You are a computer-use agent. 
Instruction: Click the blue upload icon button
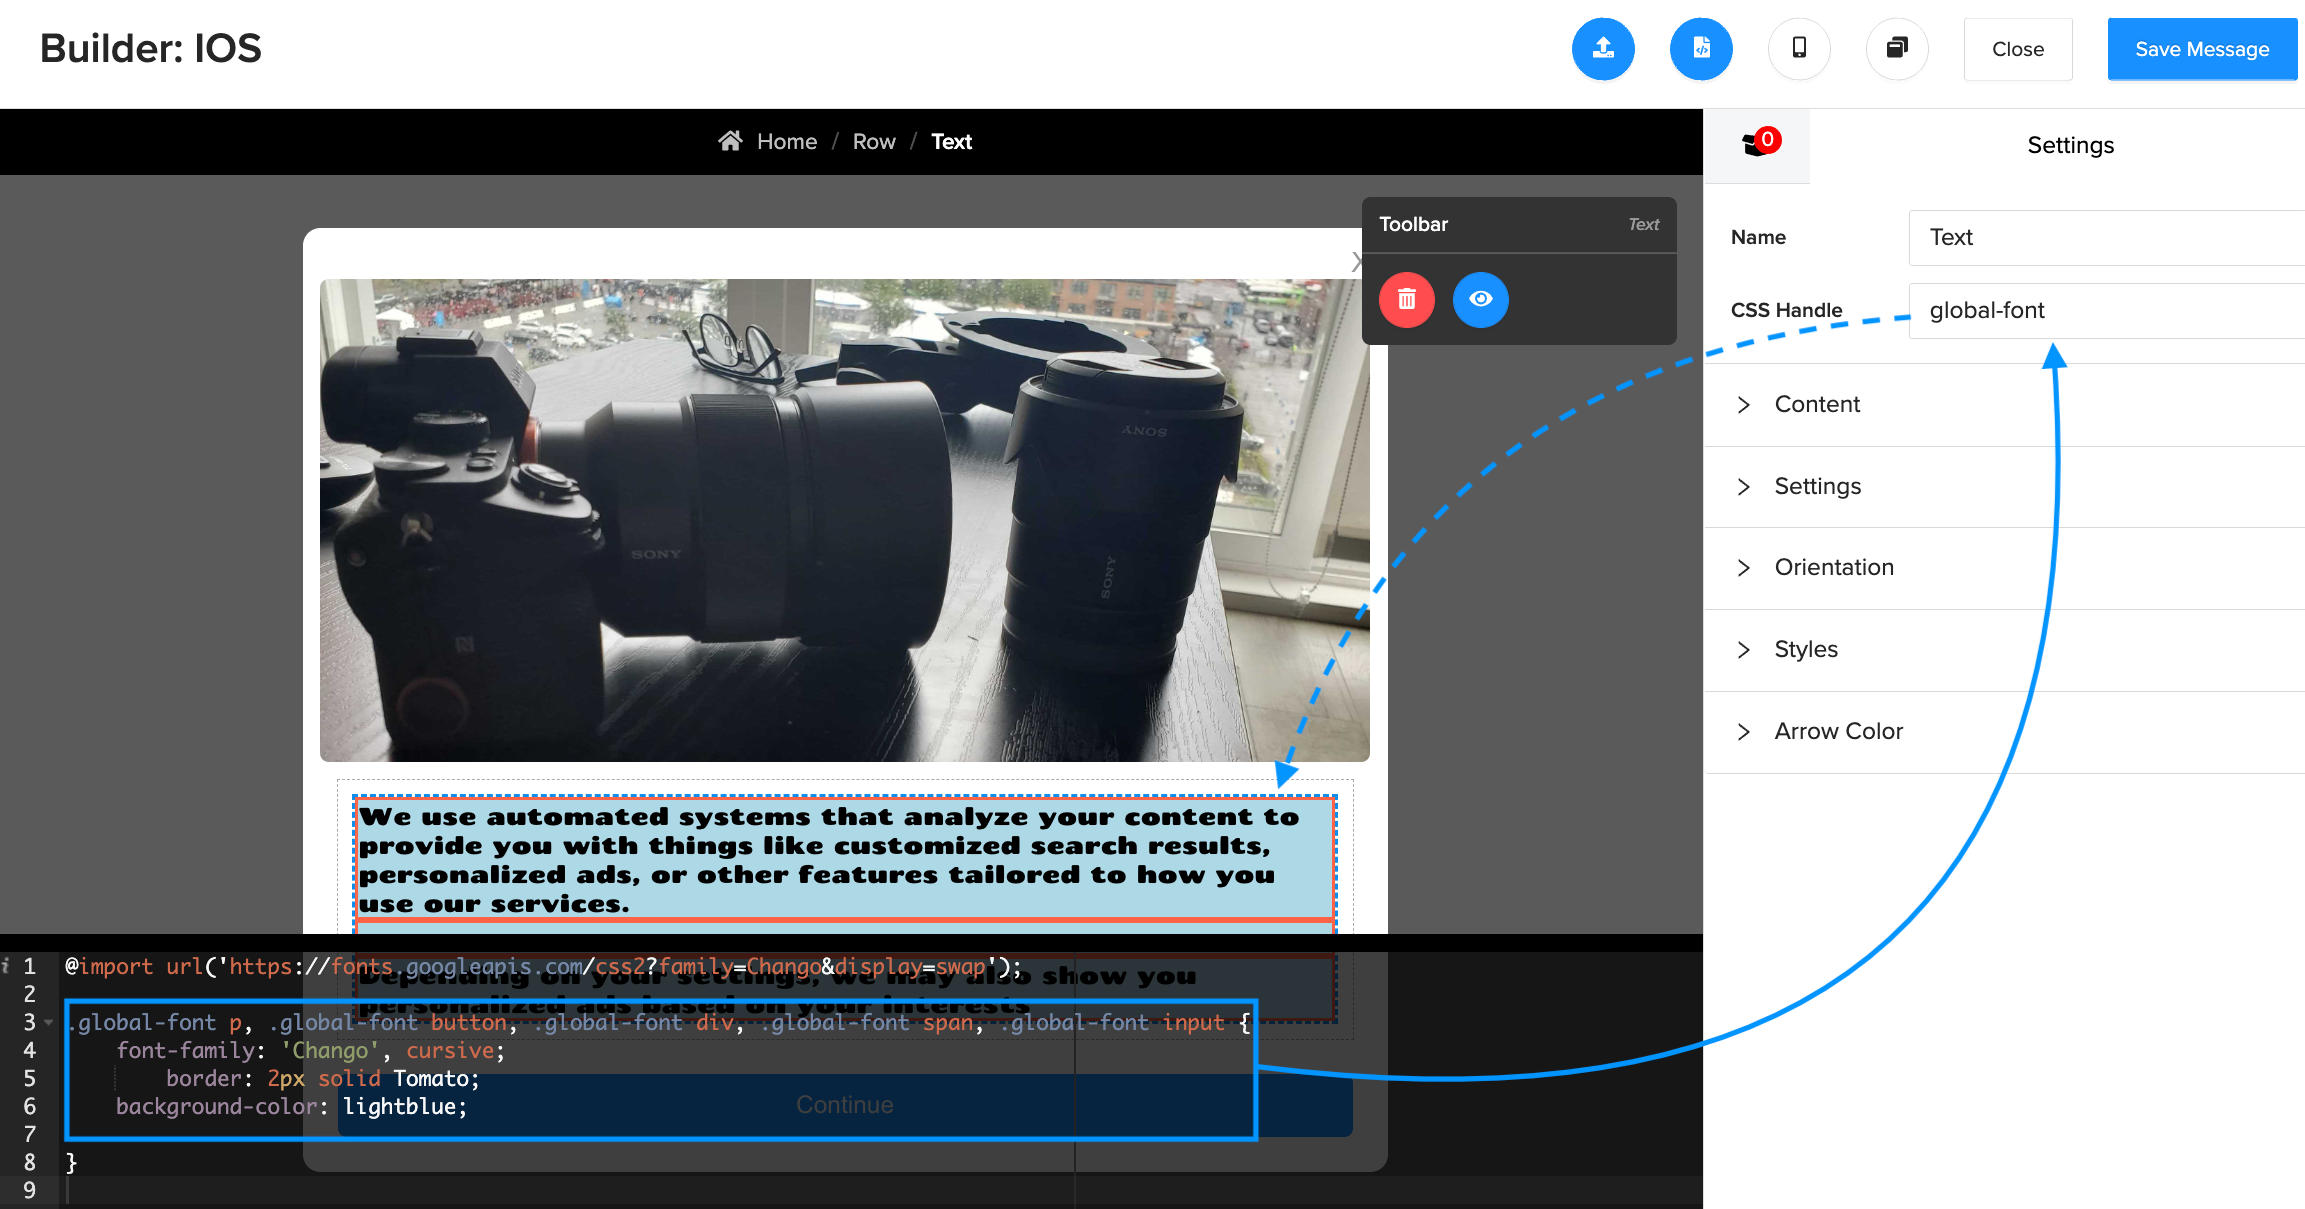pyautogui.click(x=1603, y=49)
